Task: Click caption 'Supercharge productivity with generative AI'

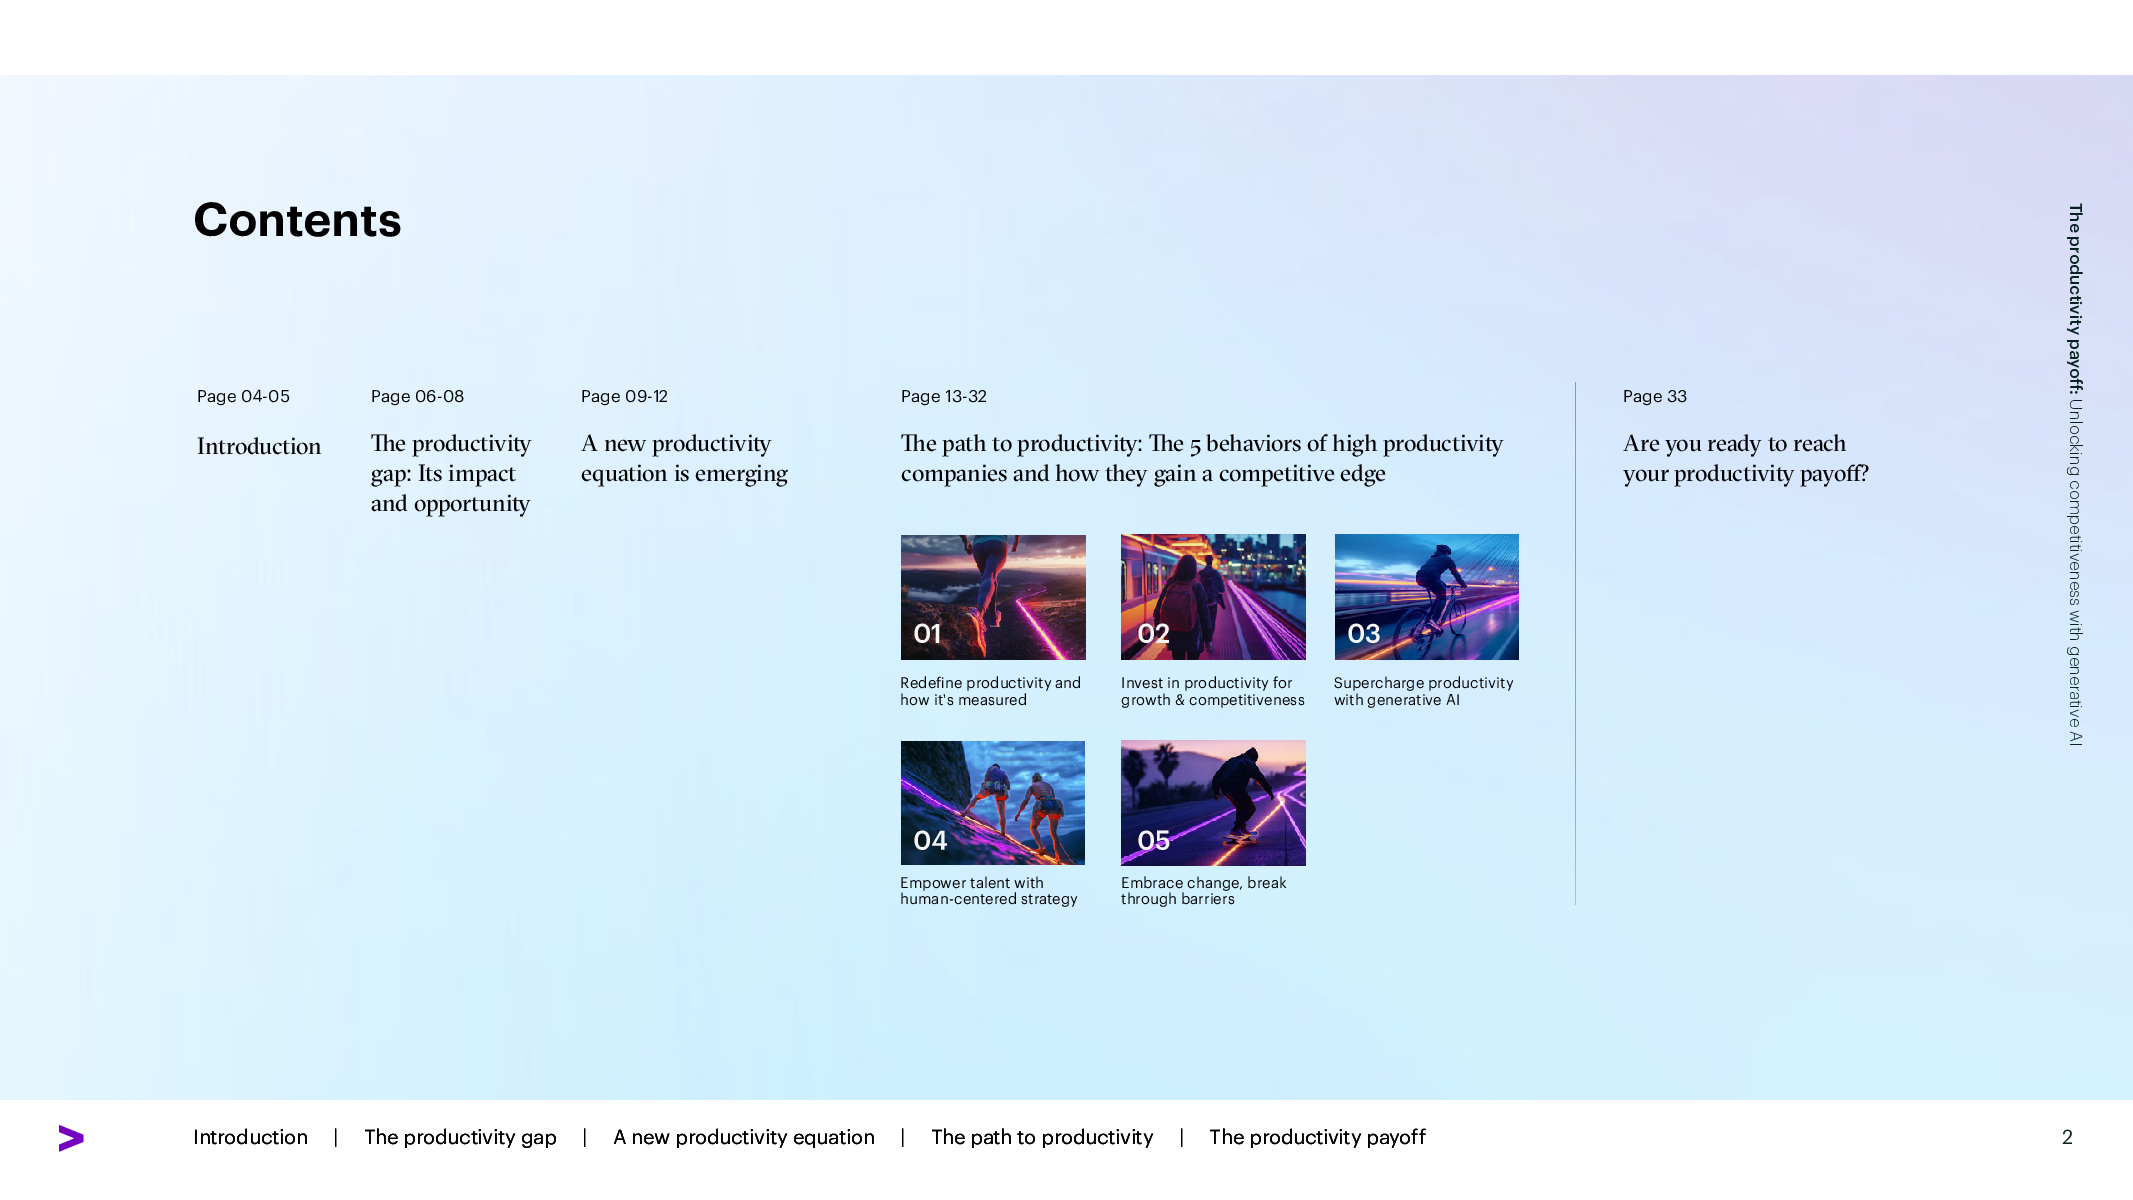Action: click(x=1424, y=691)
